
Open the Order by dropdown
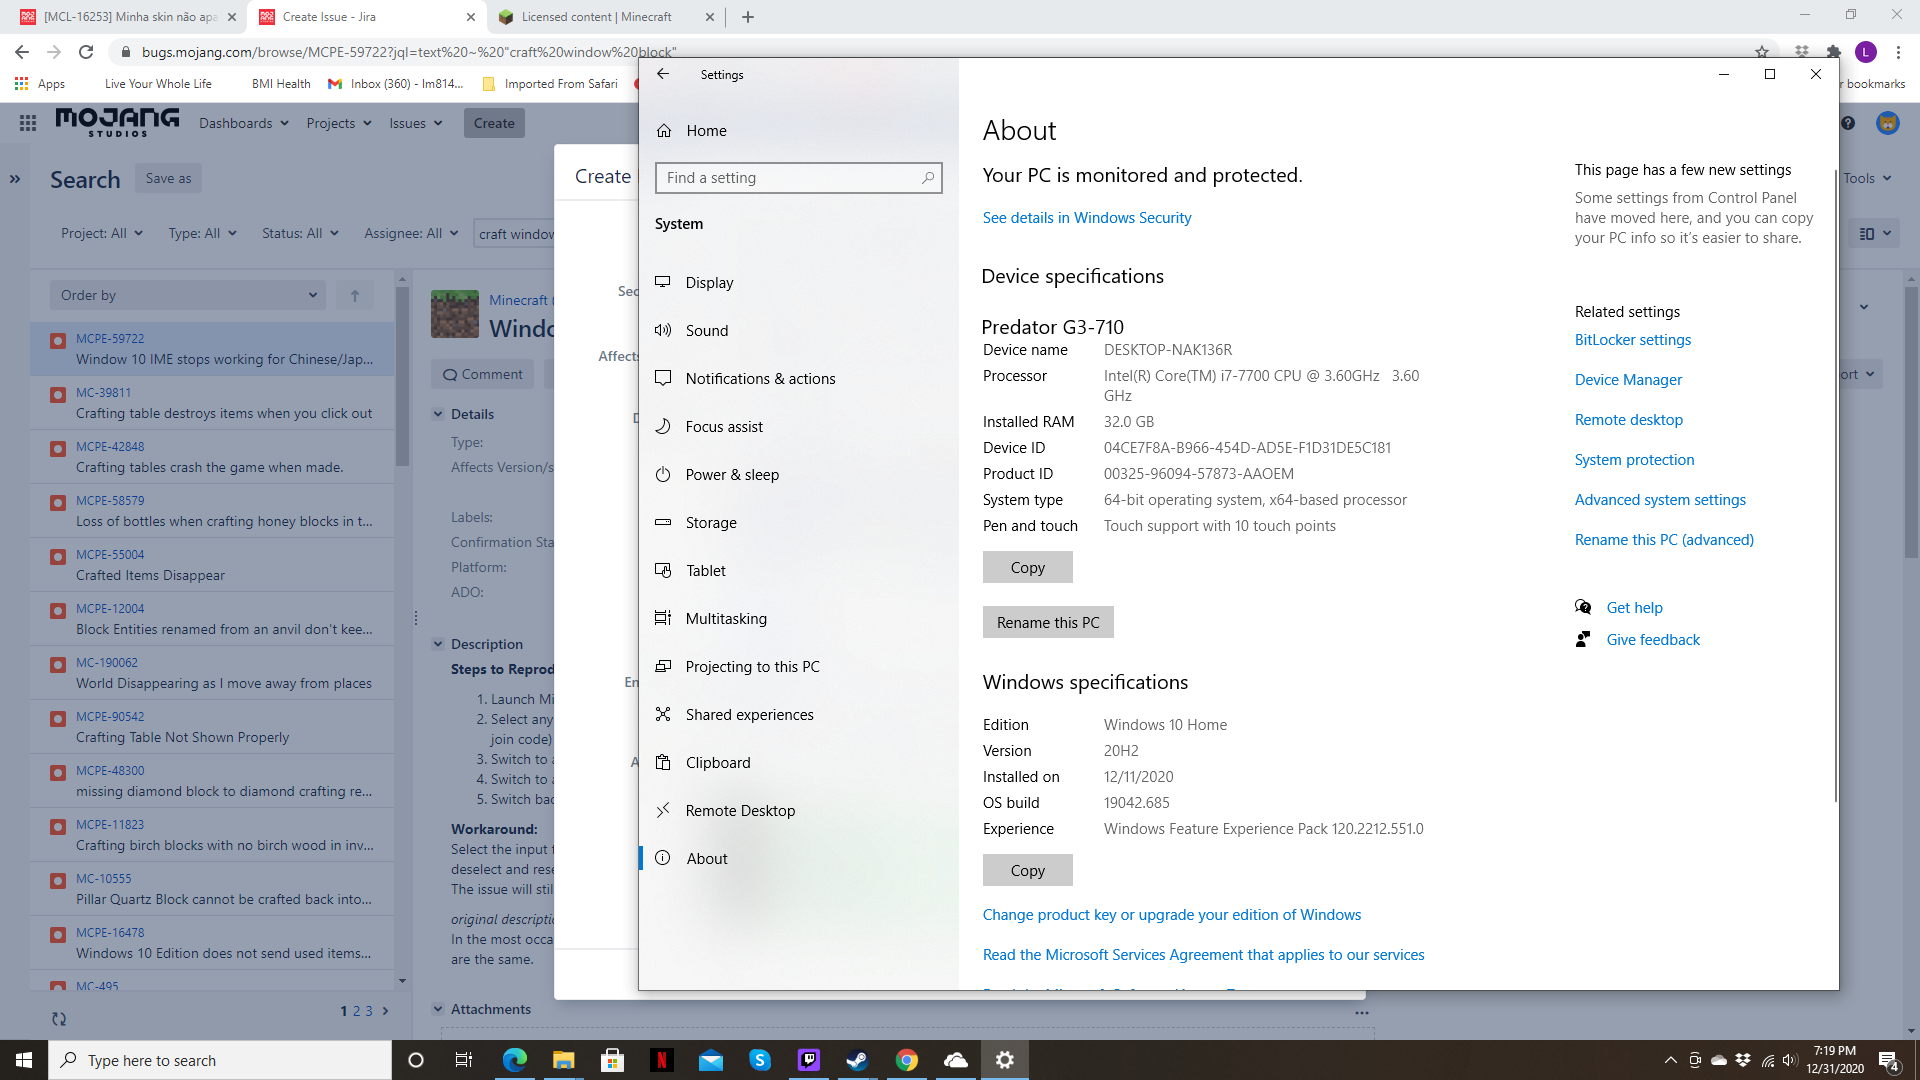point(188,295)
